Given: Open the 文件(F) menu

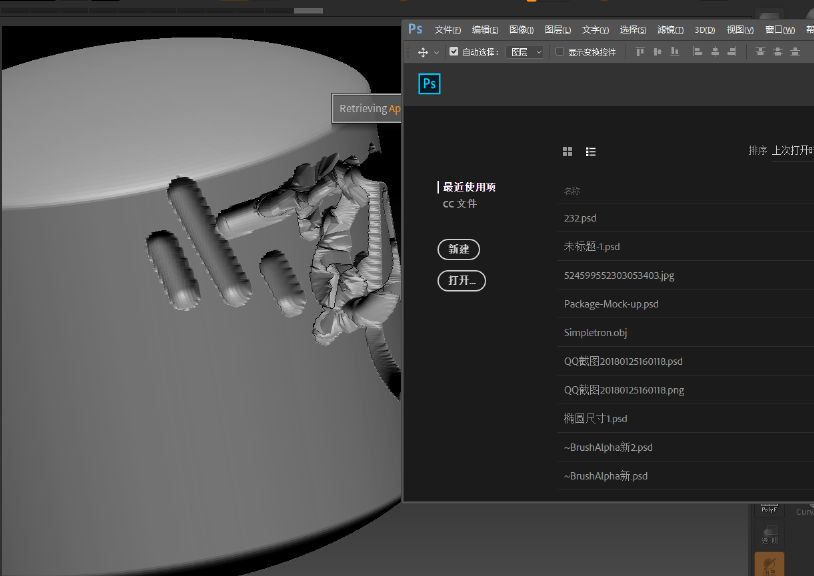Looking at the screenshot, I should (x=447, y=30).
